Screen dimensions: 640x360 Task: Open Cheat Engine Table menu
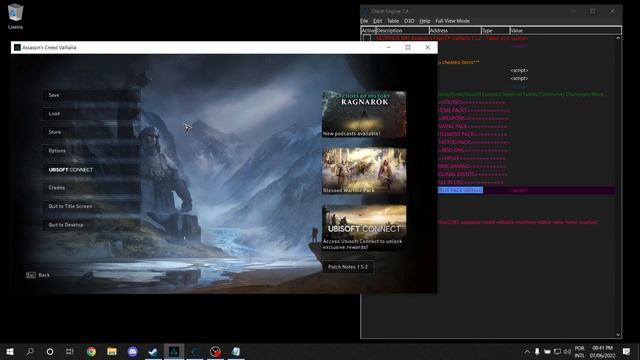(393, 21)
